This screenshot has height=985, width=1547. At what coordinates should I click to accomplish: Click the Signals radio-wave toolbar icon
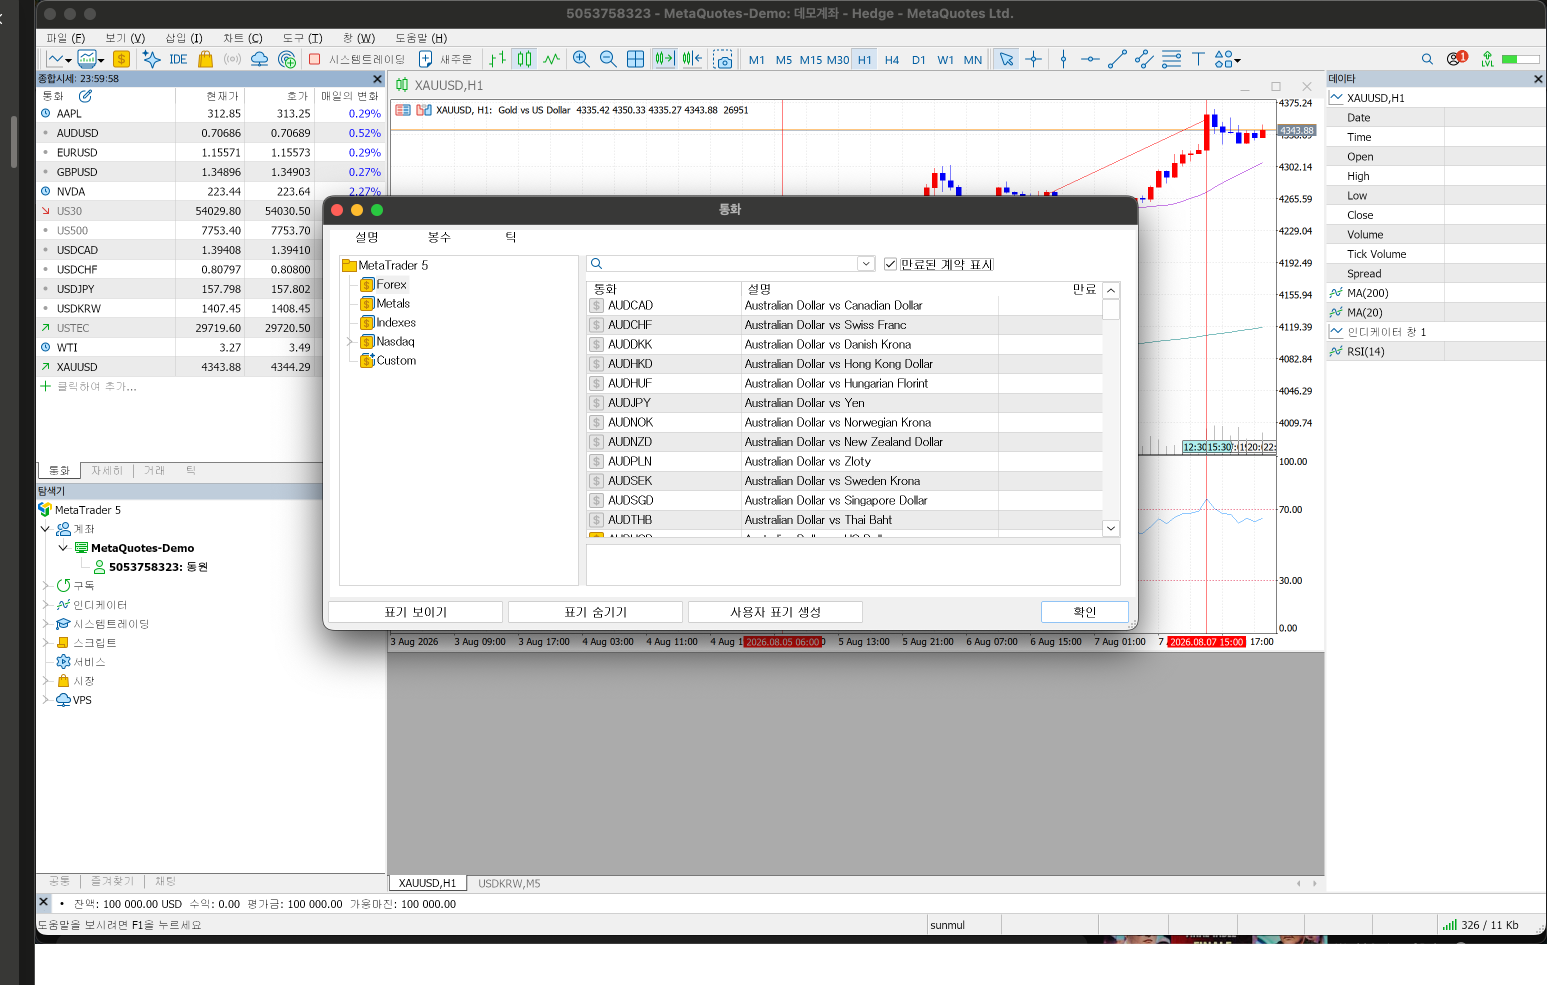(x=232, y=59)
